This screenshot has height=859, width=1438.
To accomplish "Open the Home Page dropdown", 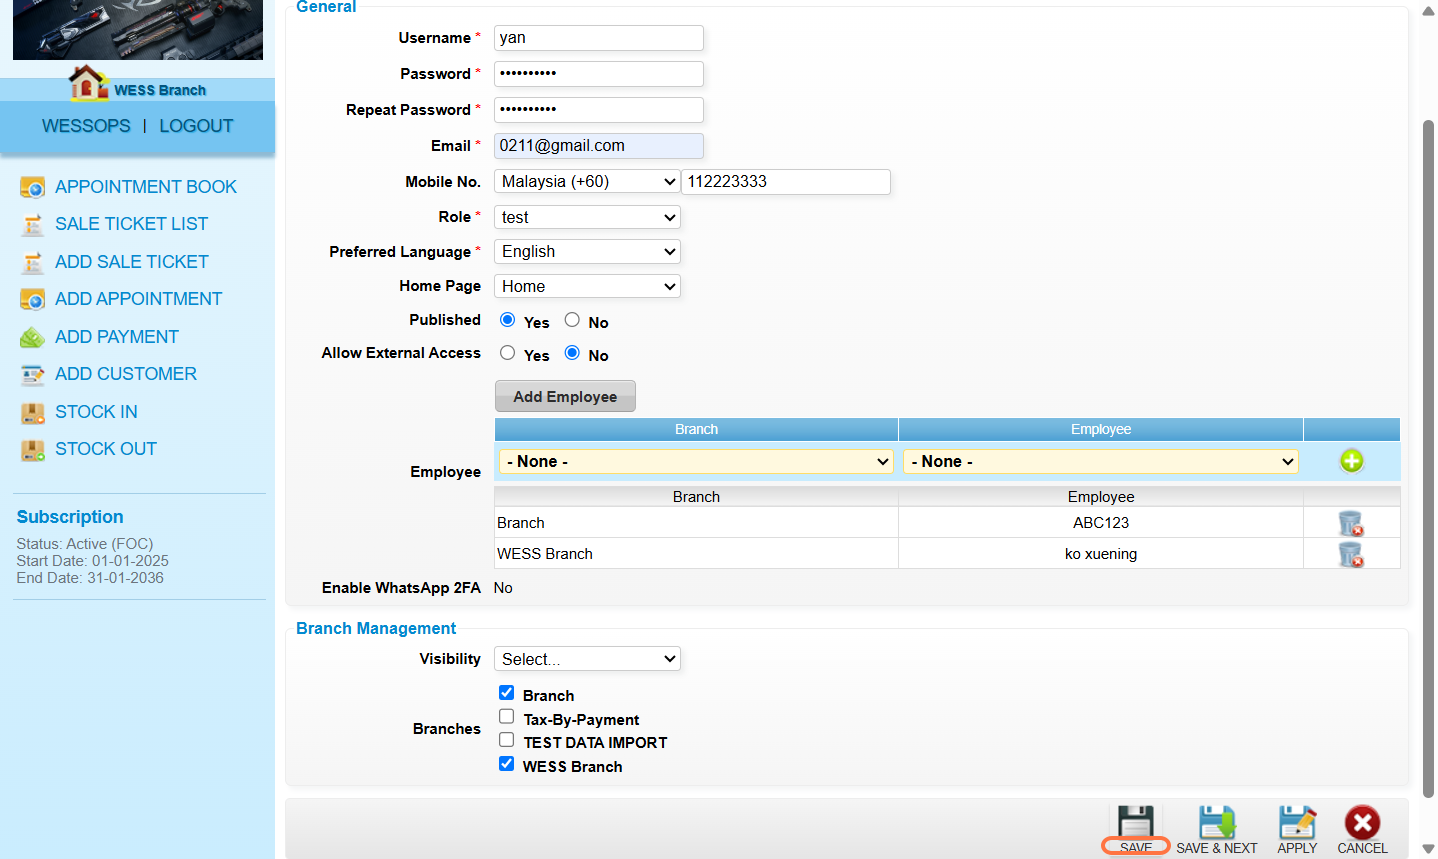I will pyautogui.click(x=588, y=286).
